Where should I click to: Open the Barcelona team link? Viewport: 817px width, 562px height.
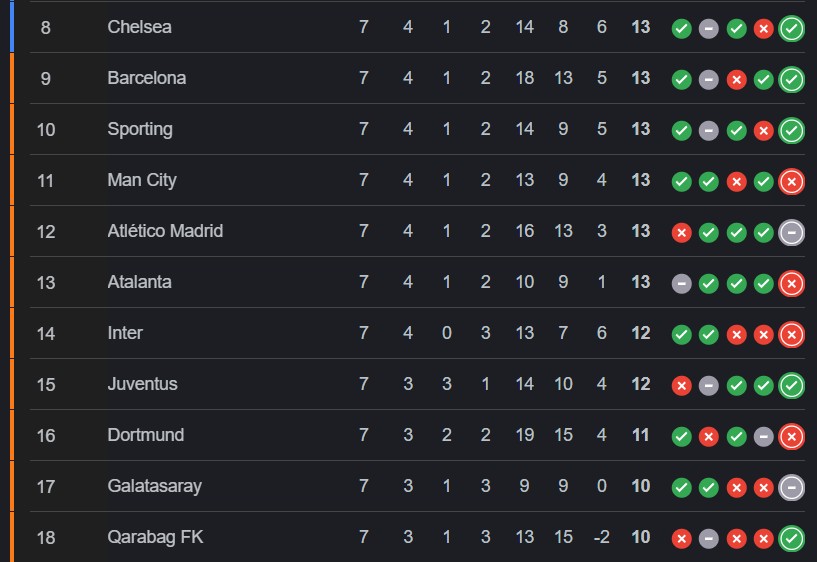pos(146,78)
